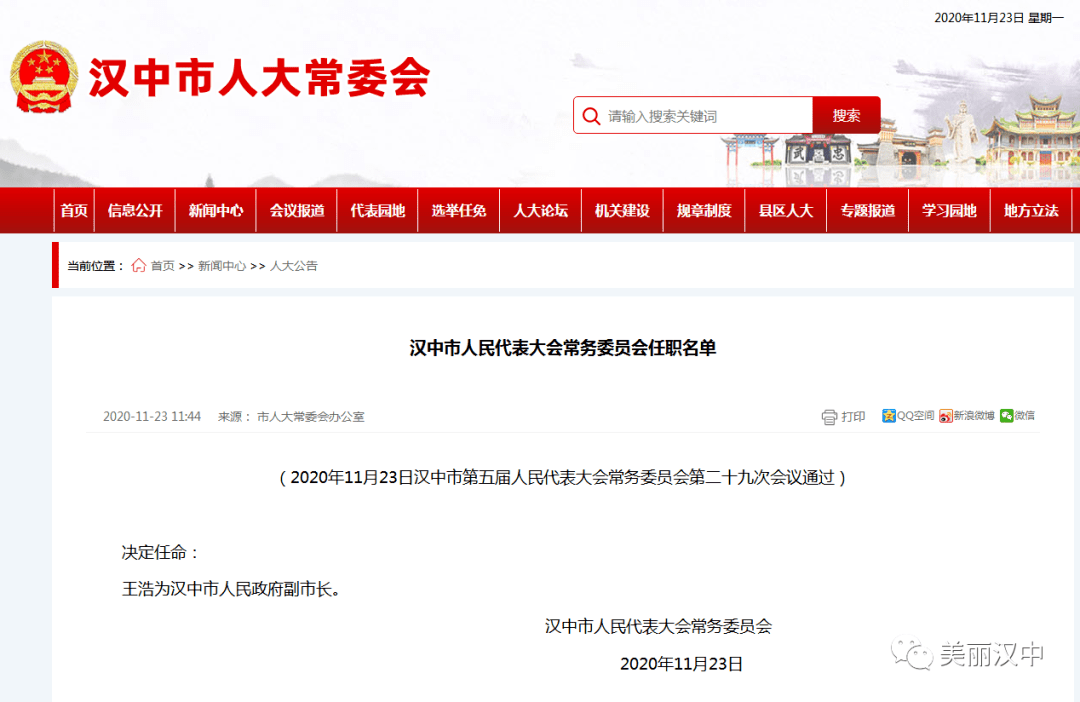Click the printer icon
Viewport: 1080px width, 702px height.
pyautogui.click(x=829, y=416)
